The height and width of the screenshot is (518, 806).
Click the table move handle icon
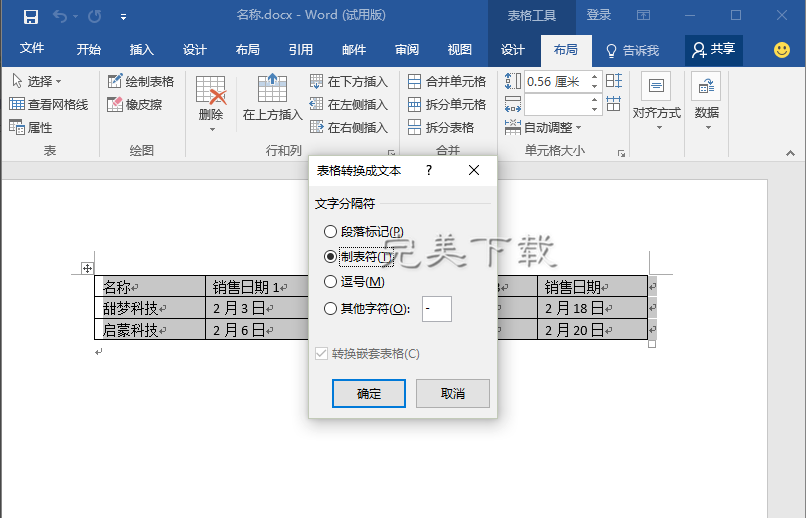pyautogui.click(x=87, y=268)
